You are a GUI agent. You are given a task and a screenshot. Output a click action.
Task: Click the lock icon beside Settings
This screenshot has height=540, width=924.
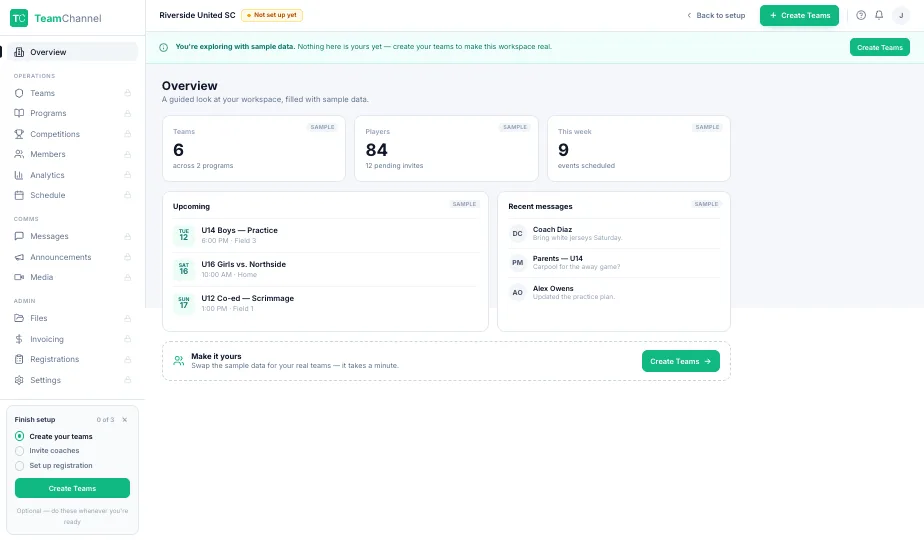pyautogui.click(x=127, y=380)
